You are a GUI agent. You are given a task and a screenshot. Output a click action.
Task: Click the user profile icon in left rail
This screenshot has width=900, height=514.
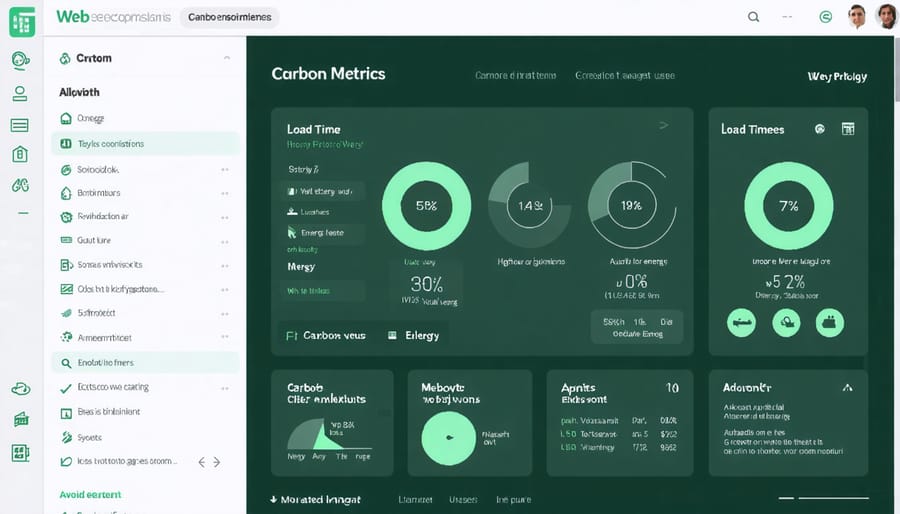click(x=20, y=94)
